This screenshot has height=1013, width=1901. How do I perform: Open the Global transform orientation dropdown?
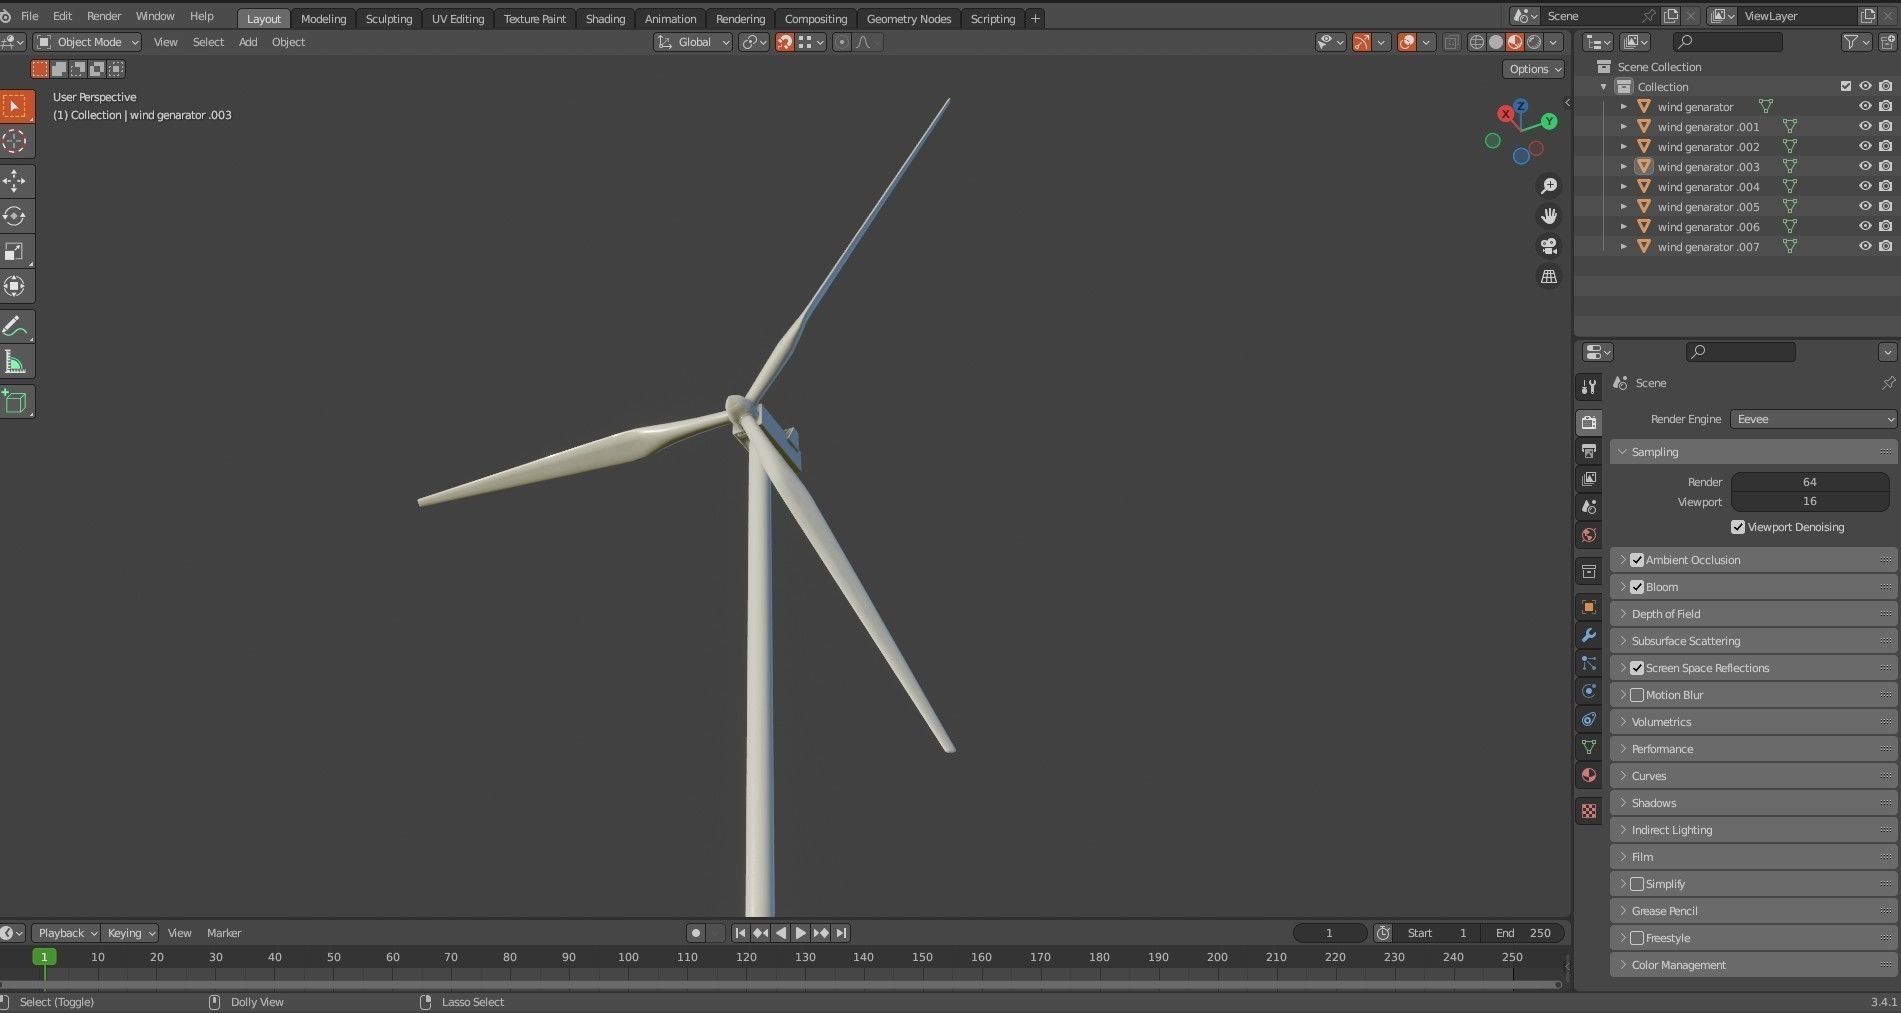tap(693, 42)
